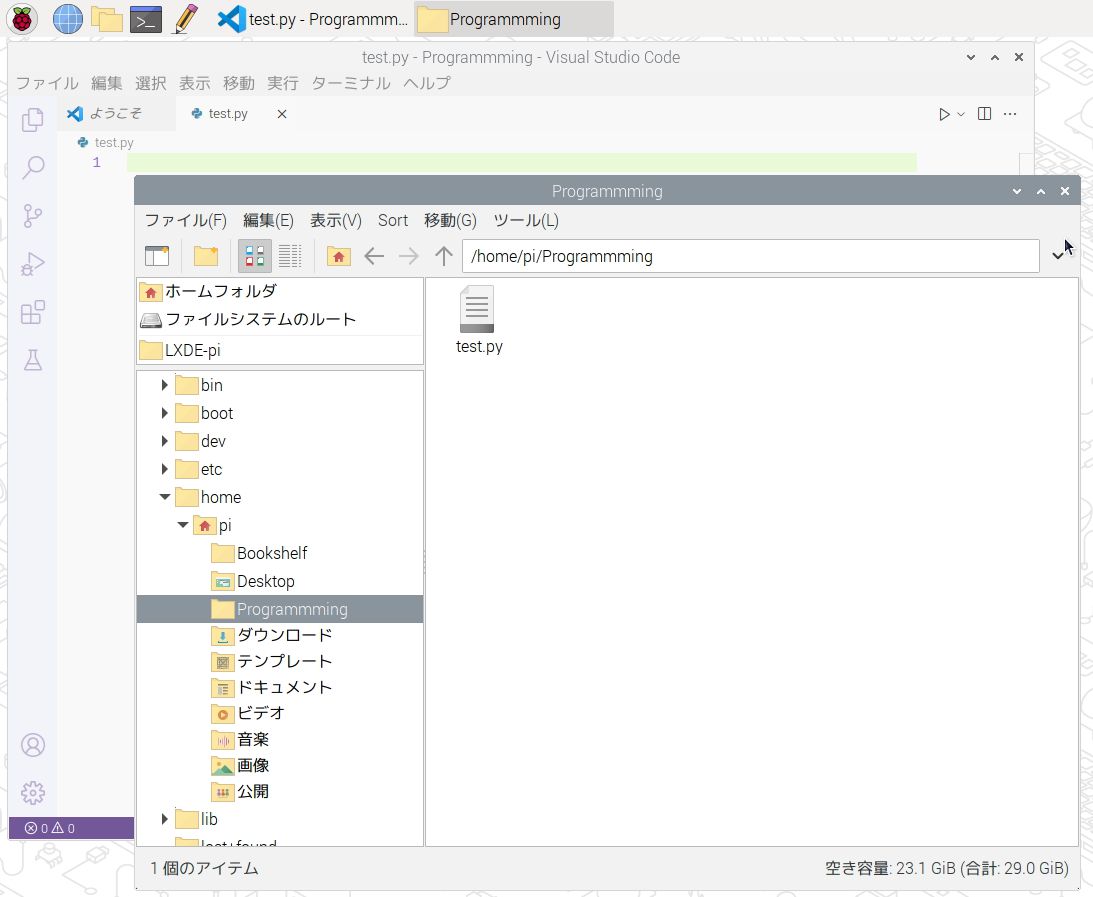This screenshot has height=897, width=1093.
Task: Click the back navigation arrow
Action: (x=374, y=256)
